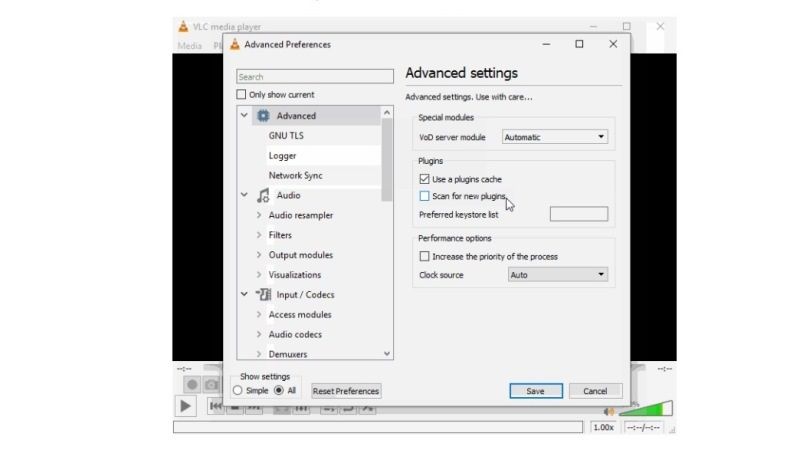
Task: Click the --:--/--:-- time display
Action: 643,427
